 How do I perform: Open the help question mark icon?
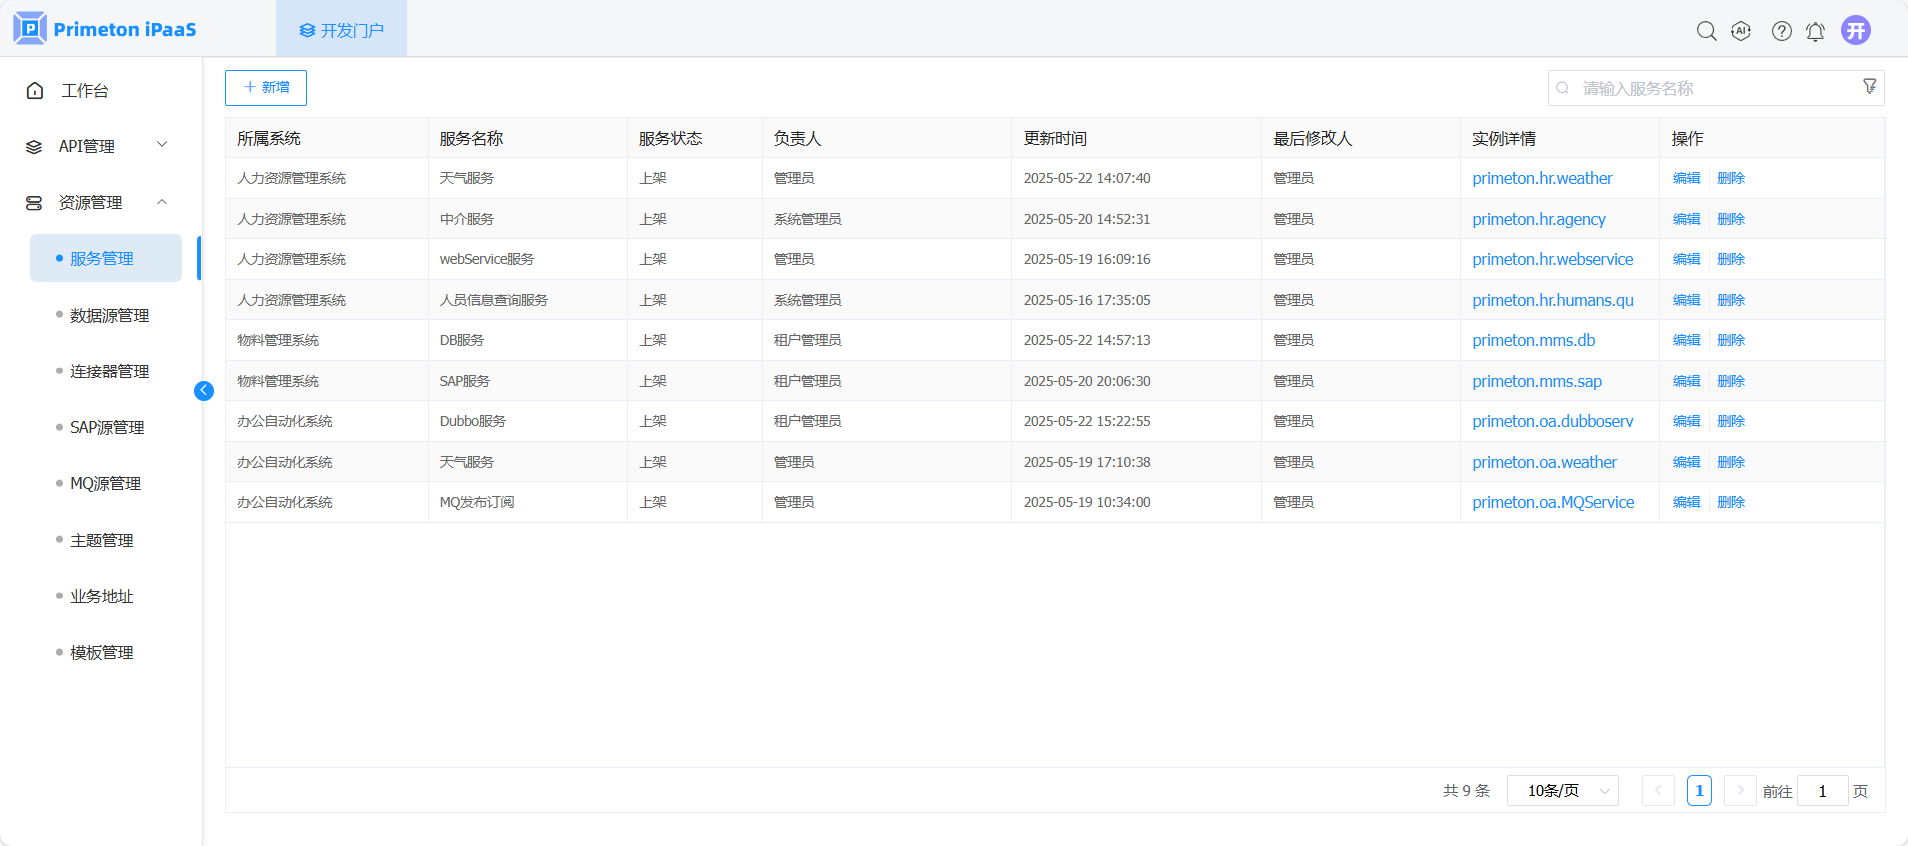(1781, 31)
